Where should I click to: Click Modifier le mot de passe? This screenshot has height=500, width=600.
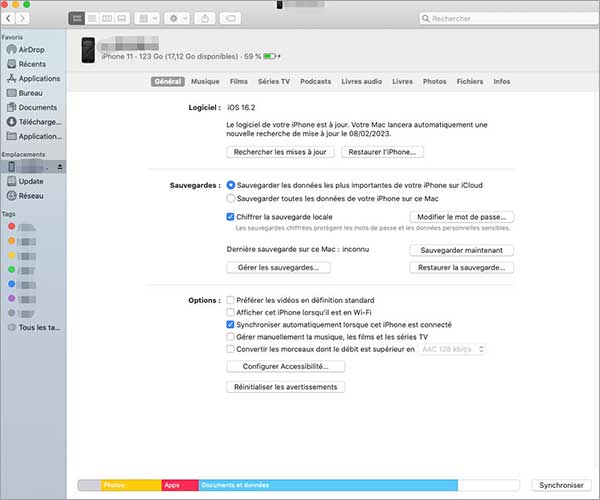461,217
